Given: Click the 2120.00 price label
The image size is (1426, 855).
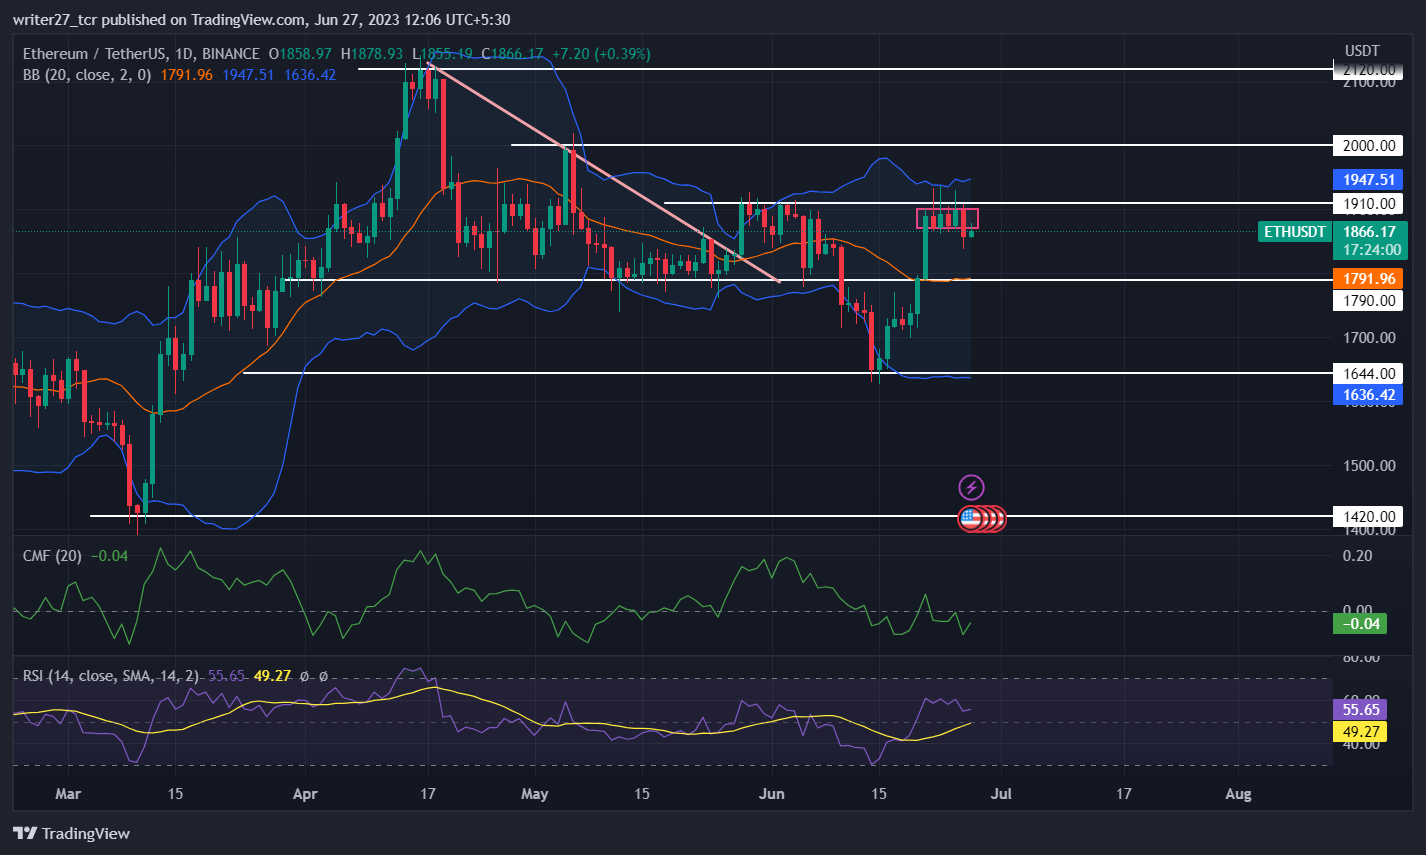Looking at the screenshot, I should click(x=1369, y=70).
